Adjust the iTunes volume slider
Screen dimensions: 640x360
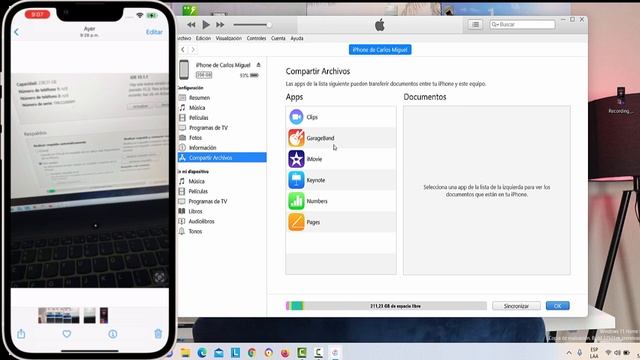(x=252, y=25)
